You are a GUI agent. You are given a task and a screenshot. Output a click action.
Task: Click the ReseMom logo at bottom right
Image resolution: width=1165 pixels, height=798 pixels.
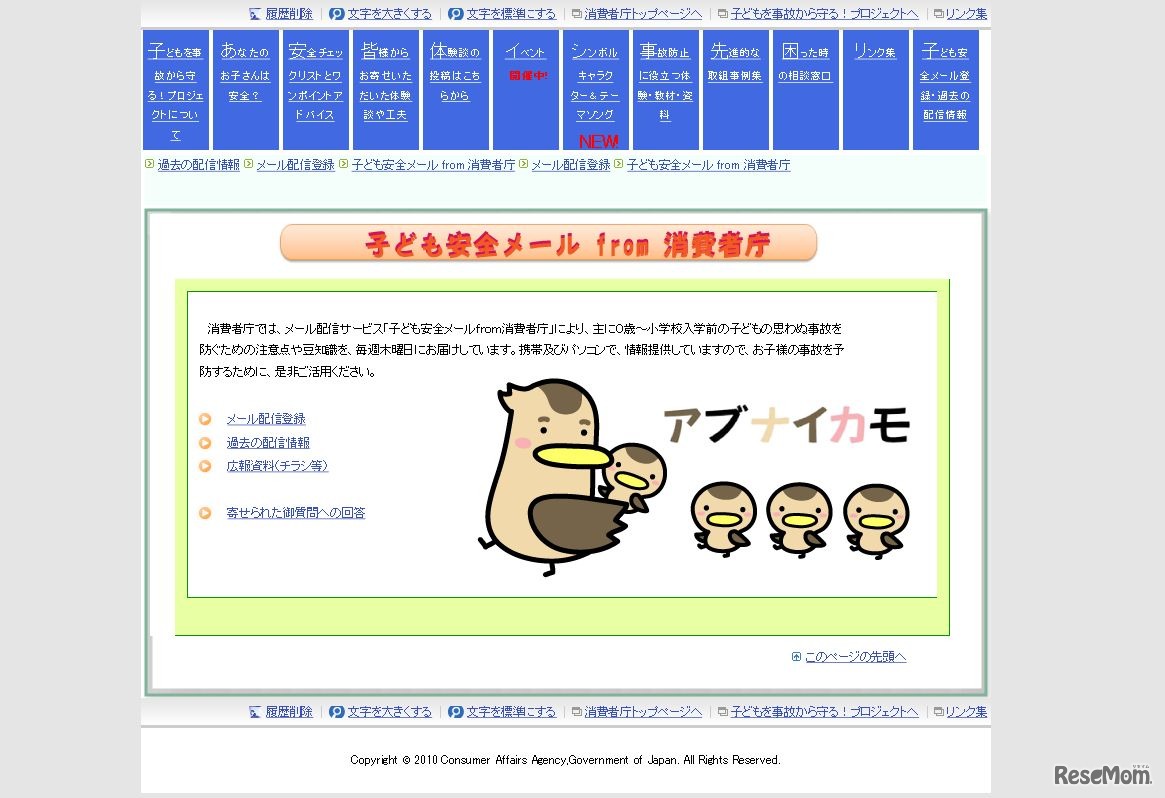point(1100,773)
